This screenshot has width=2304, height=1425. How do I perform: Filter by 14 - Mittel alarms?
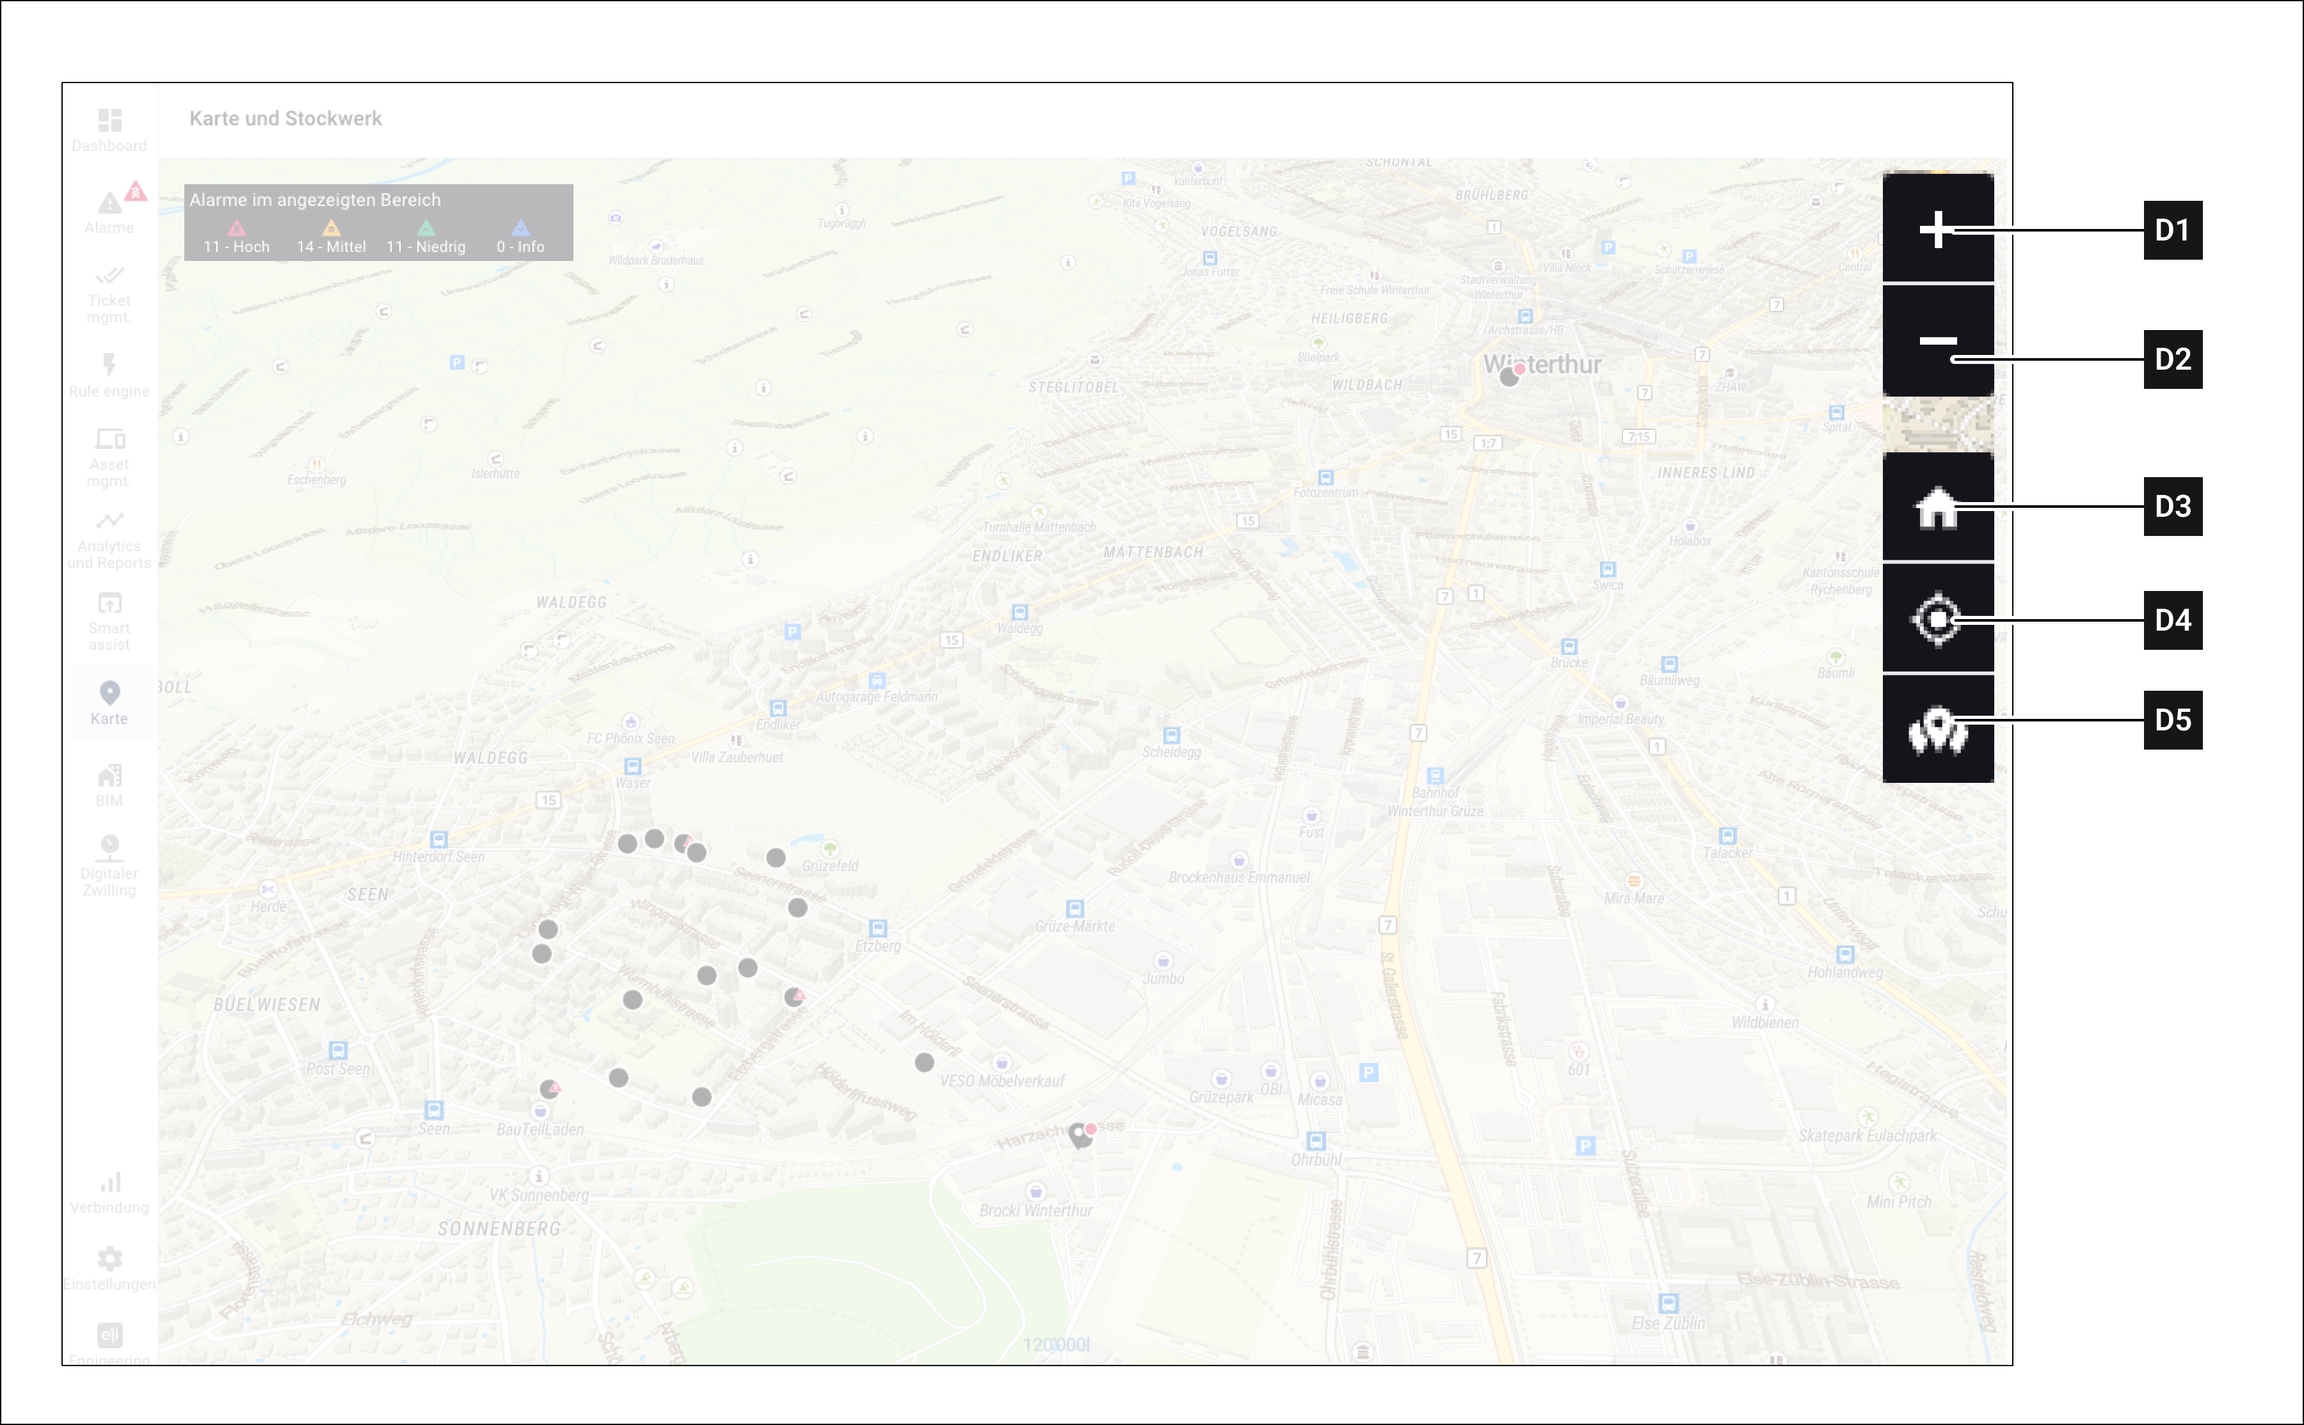331,237
